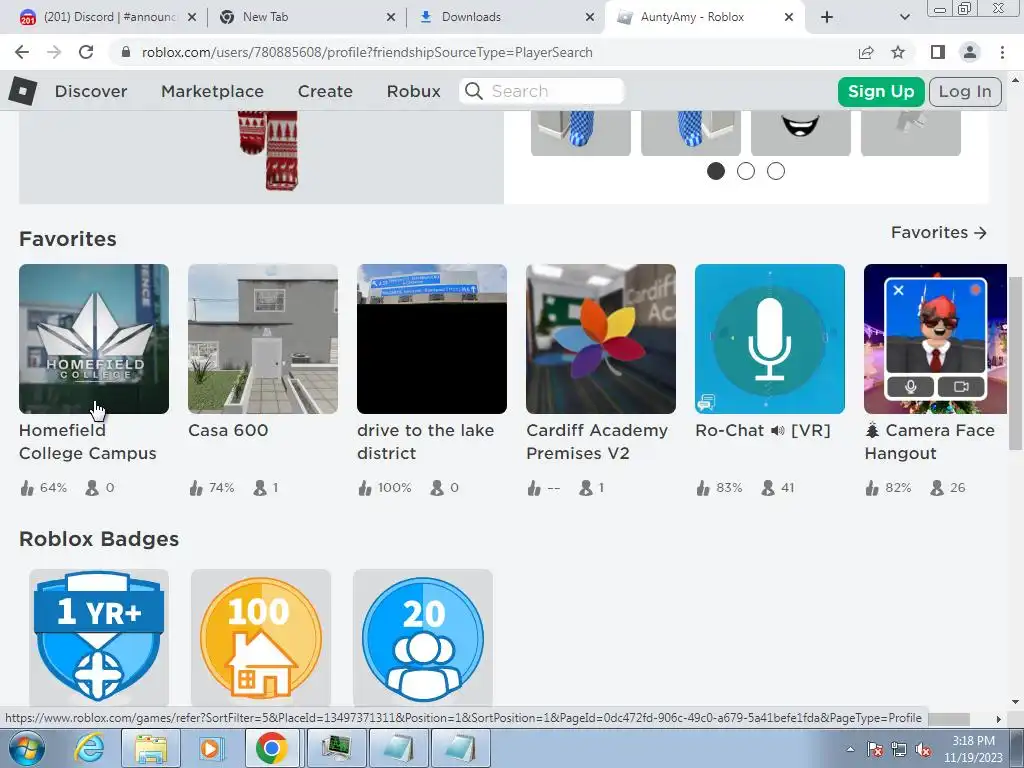Click volume muted tray icon
Image resolution: width=1024 pixels, height=768 pixels.
(923, 749)
